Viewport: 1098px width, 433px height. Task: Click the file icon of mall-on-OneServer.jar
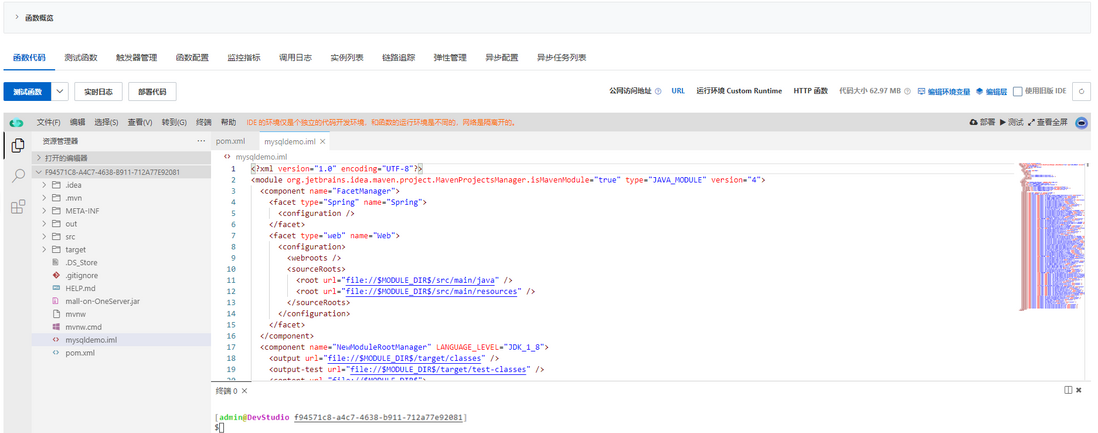pos(56,301)
